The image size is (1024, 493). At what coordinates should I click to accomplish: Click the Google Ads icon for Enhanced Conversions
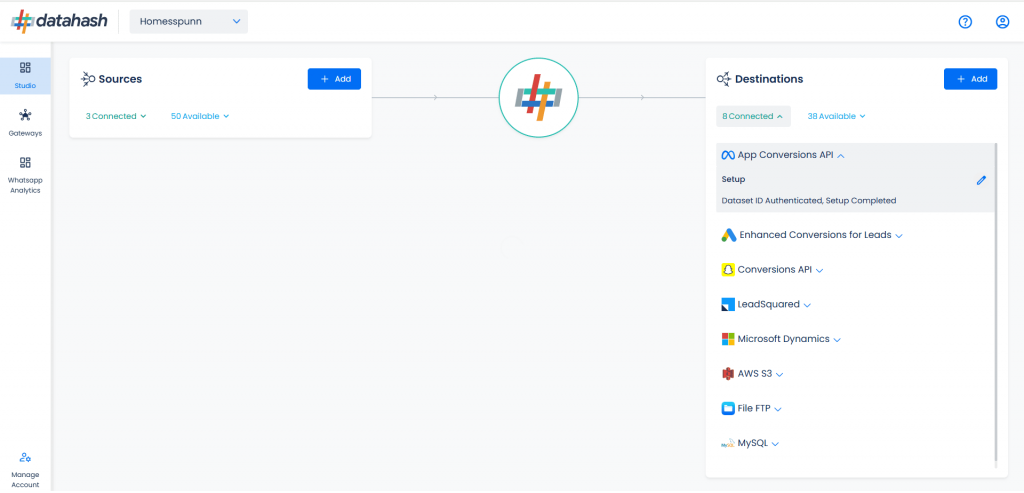[729, 235]
